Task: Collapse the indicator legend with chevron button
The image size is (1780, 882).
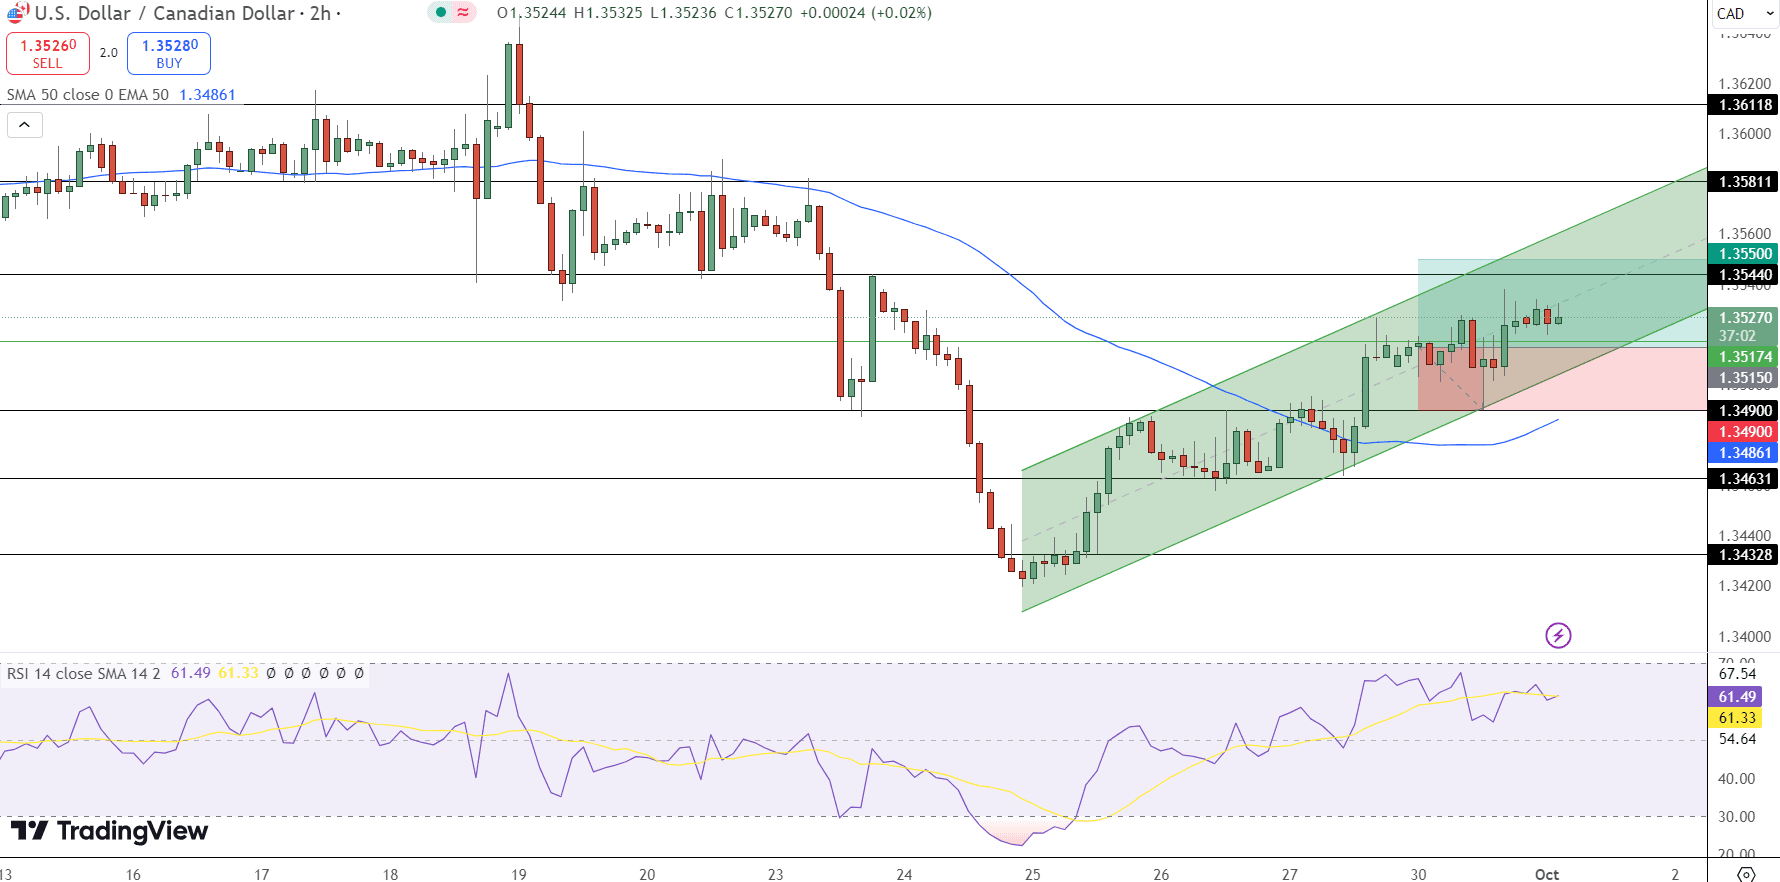Action: click(24, 125)
